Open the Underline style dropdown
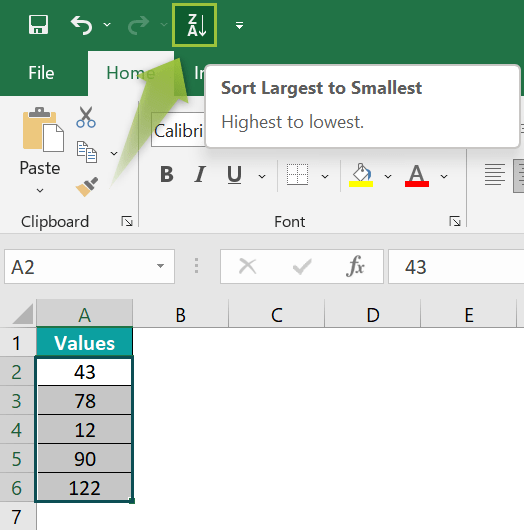Image resolution: width=524 pixels, height=530 pixels. pos(262,176)
